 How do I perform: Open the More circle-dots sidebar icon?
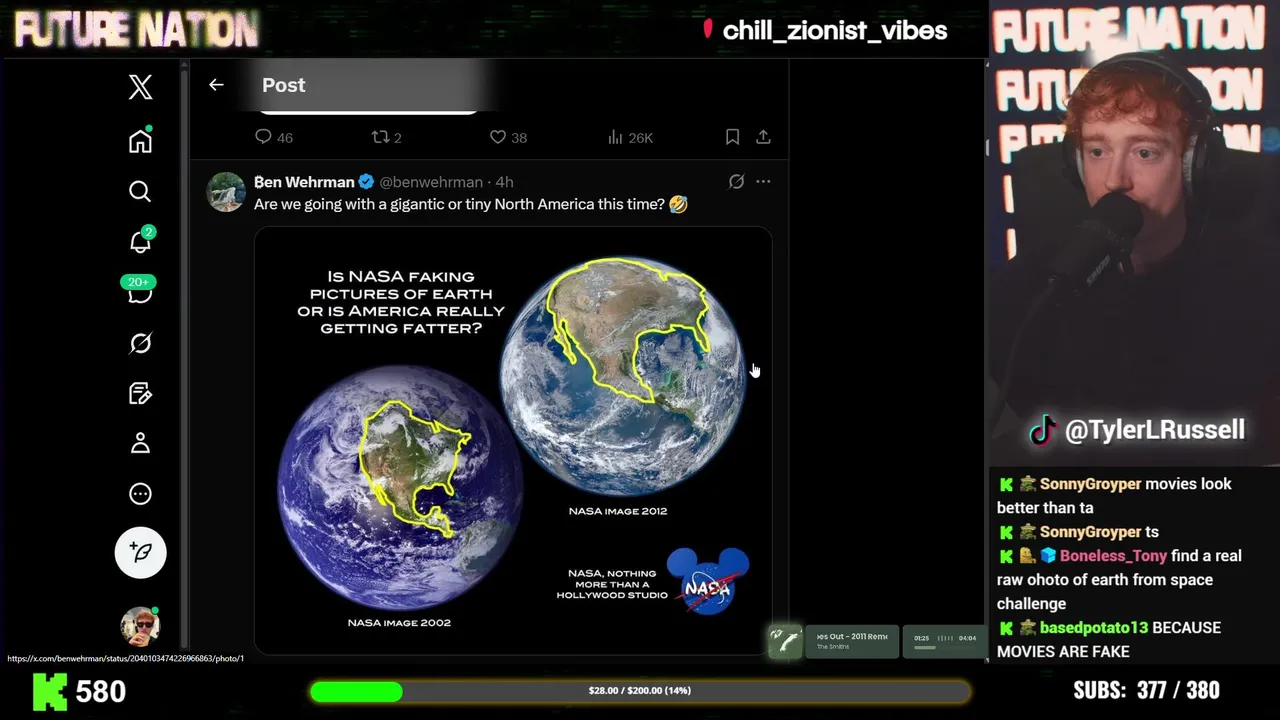[x=140, y=493]
